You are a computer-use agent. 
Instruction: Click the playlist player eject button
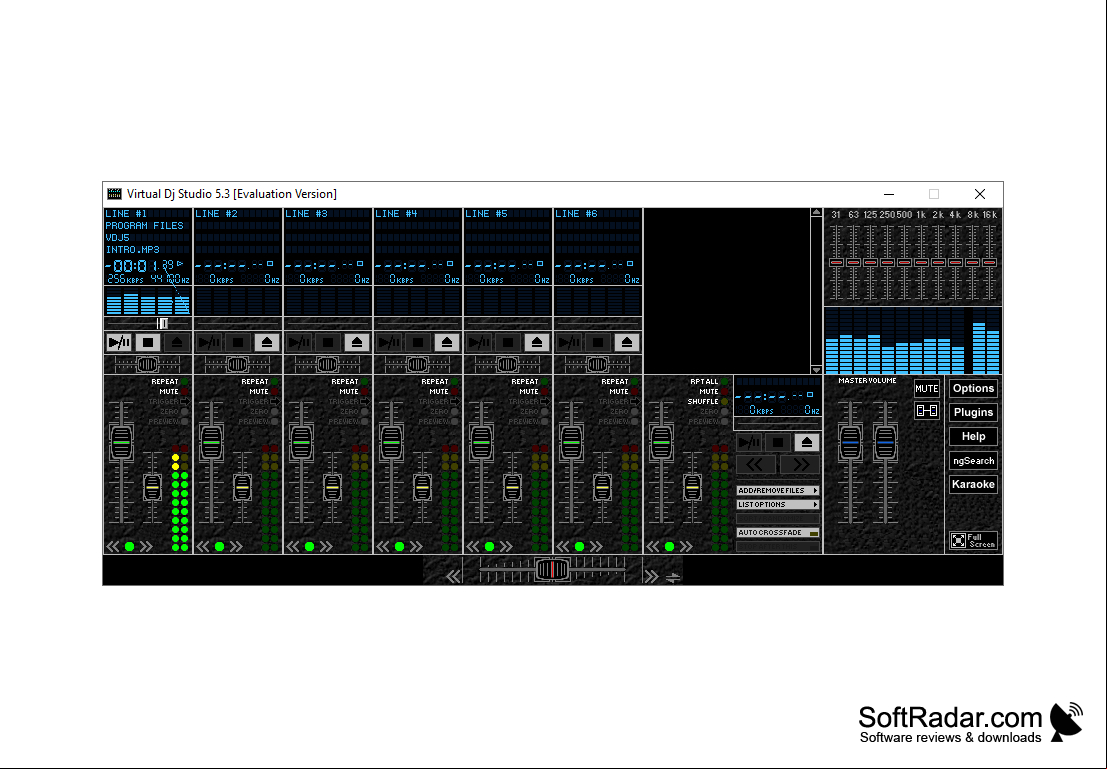click(807, 443)
